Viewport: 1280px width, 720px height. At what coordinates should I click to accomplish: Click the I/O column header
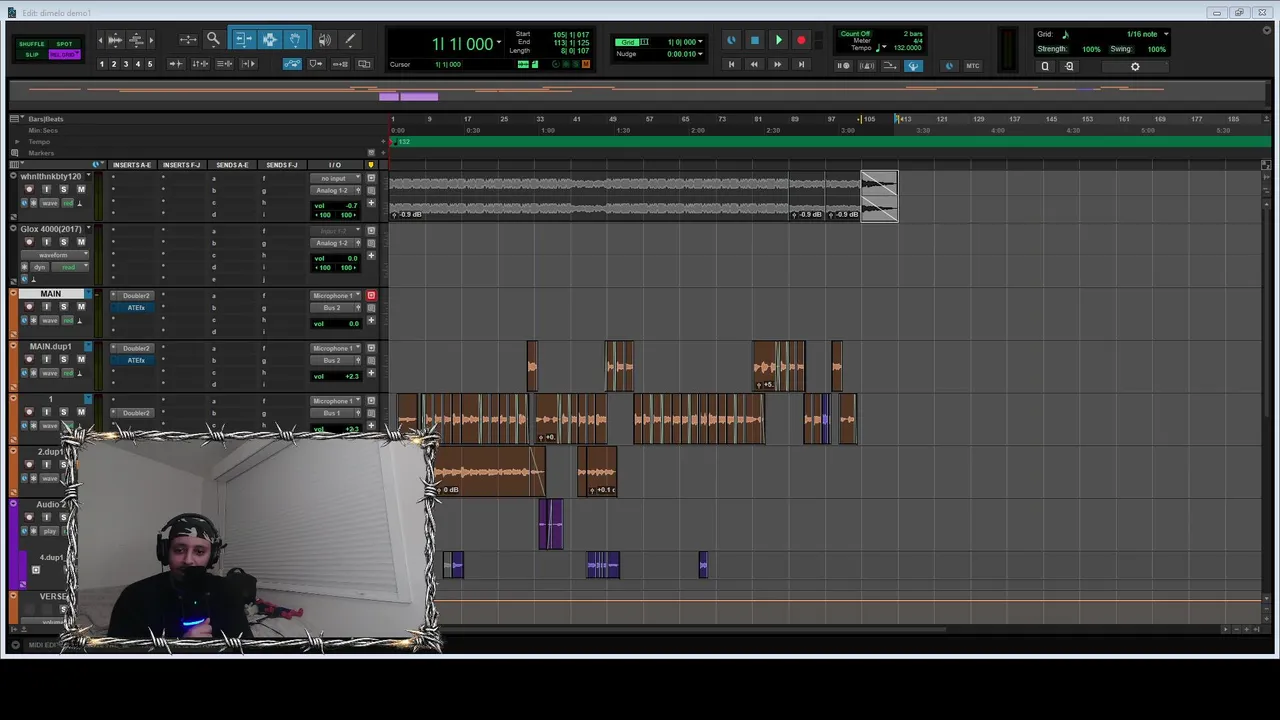335,165
